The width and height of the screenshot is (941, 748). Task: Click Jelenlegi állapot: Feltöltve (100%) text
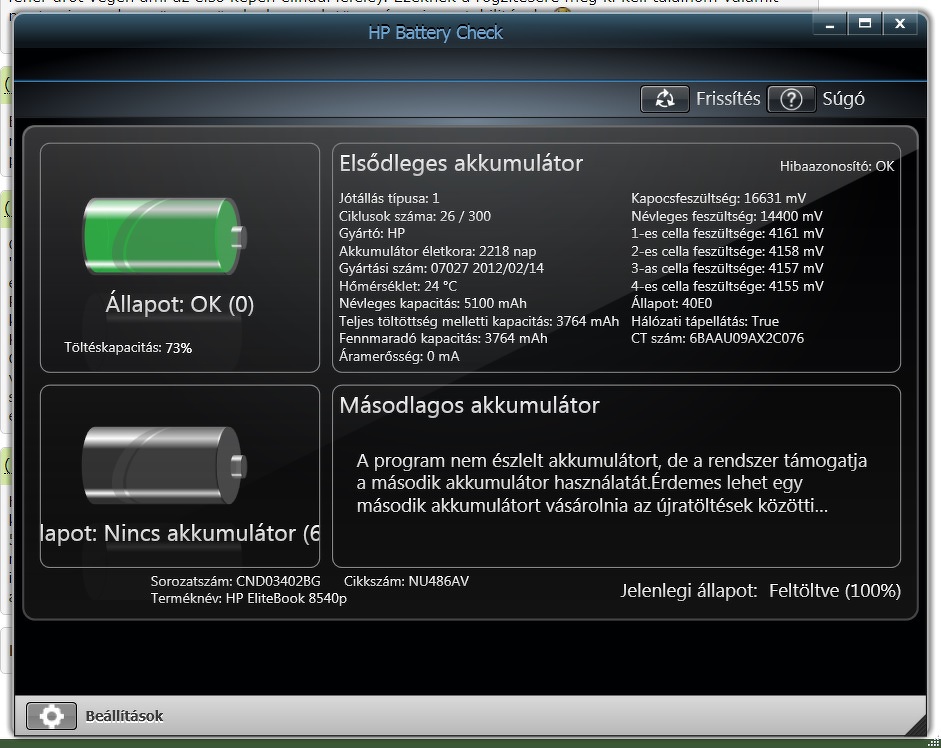(760, 591)
